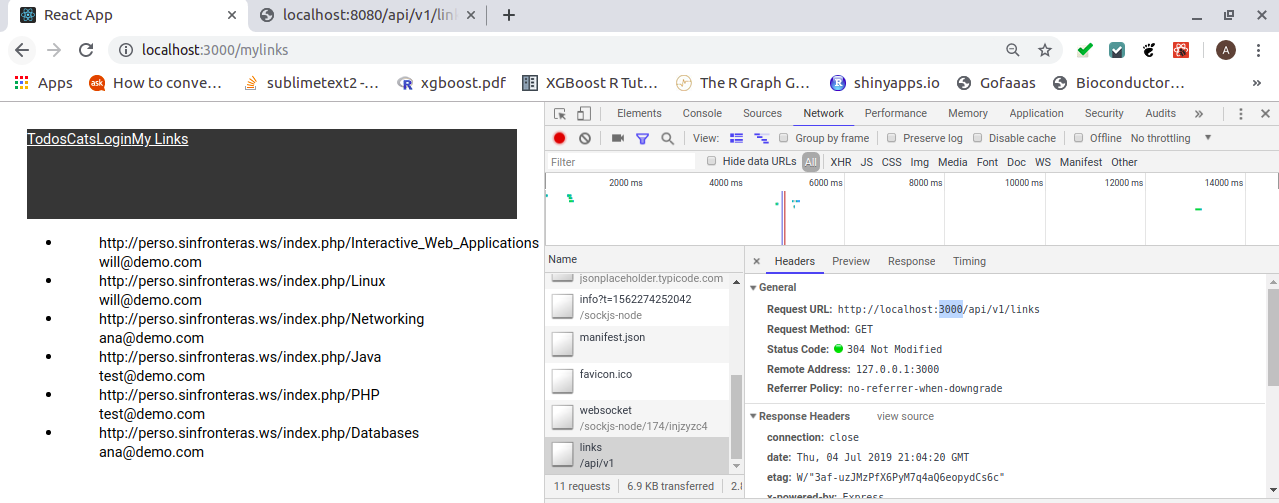This screenshot has height=503, width=1279.
Task: Open the No throttling dropdown
Action: pyautogui.click(x=1171, y=138)
